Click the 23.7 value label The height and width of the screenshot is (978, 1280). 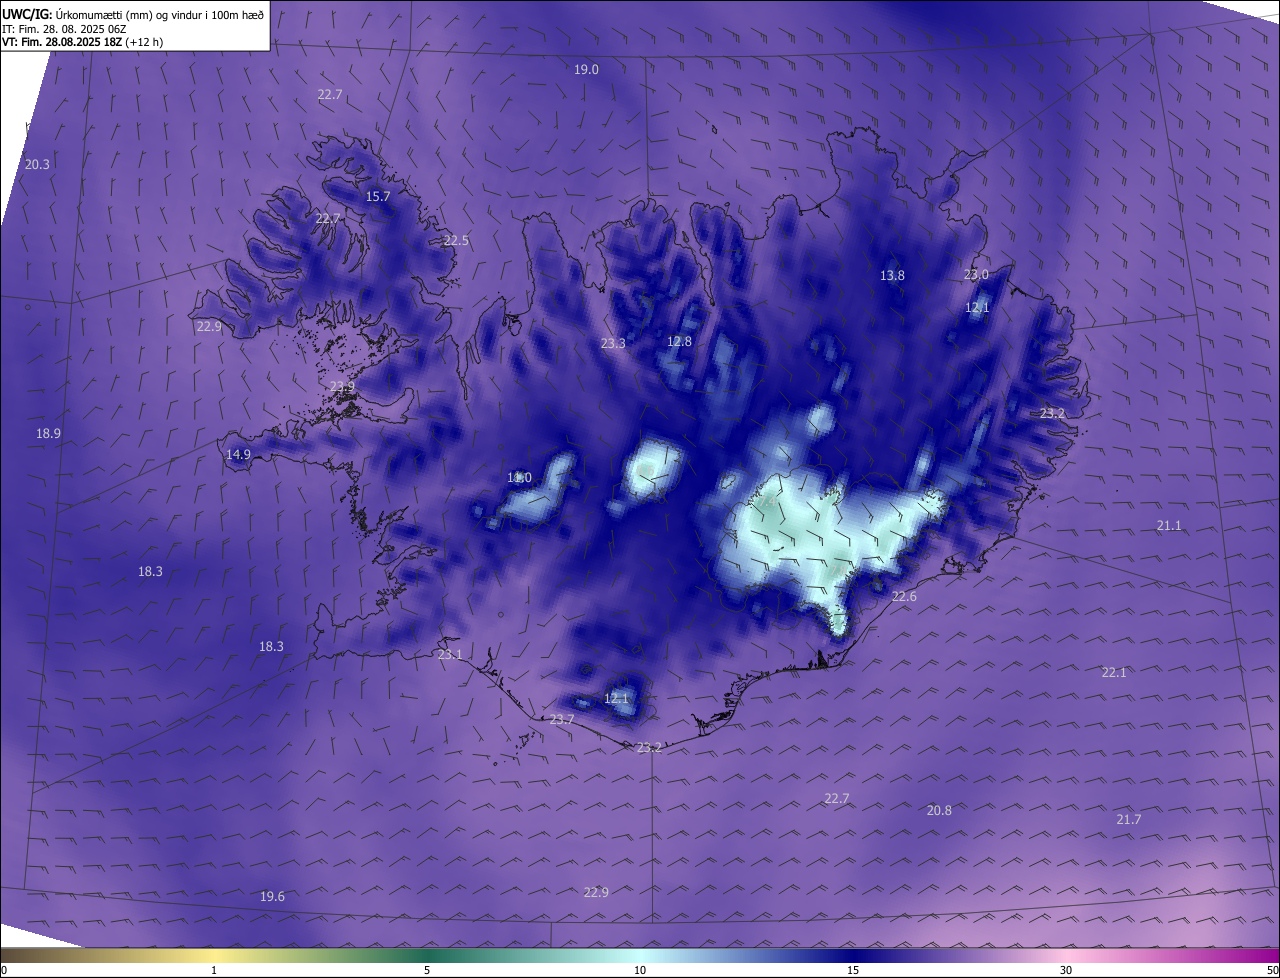point(562,719)
